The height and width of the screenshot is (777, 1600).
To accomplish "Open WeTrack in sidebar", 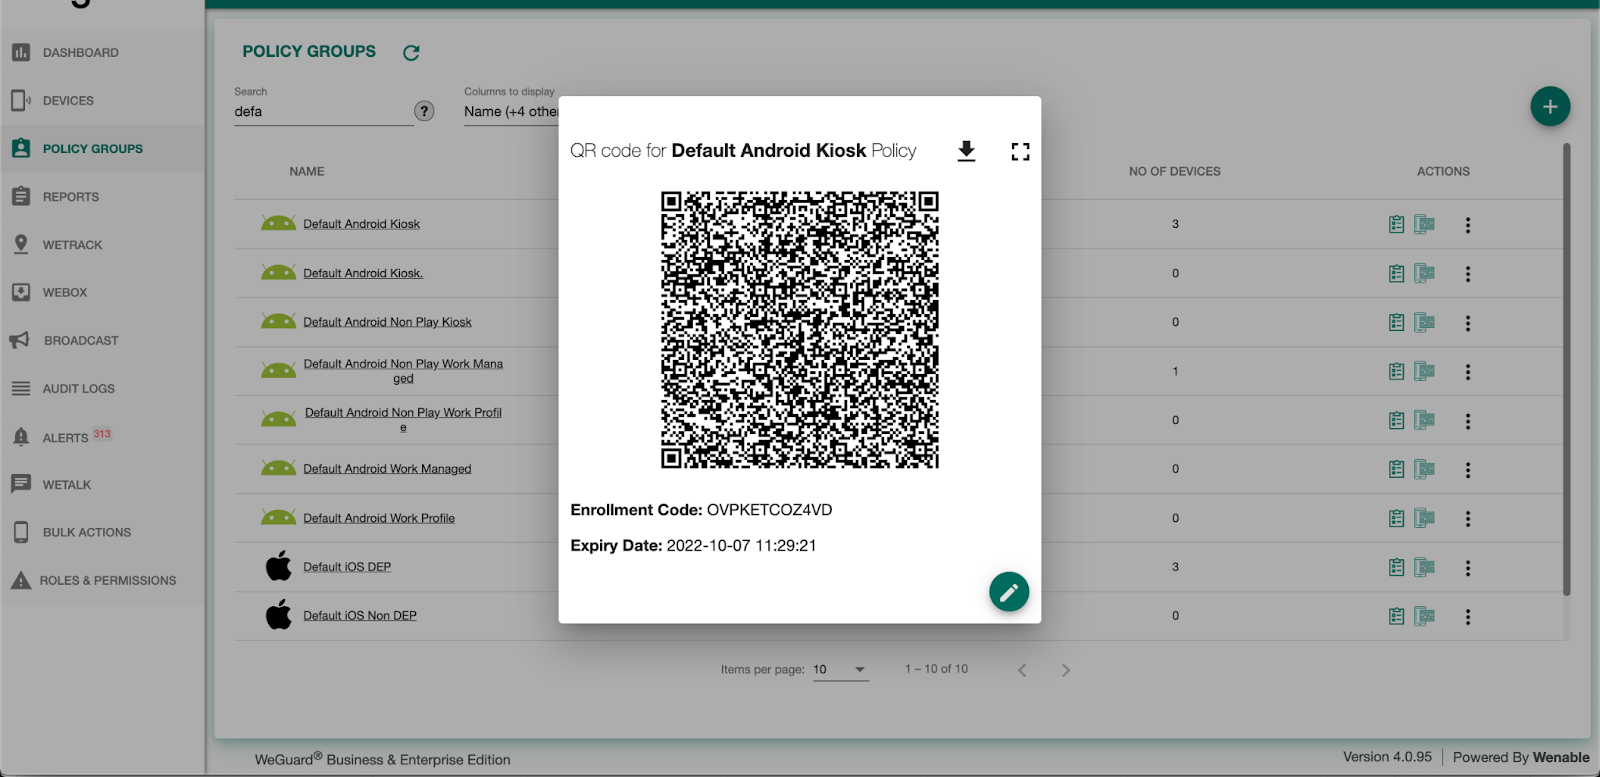I will 102,244.
